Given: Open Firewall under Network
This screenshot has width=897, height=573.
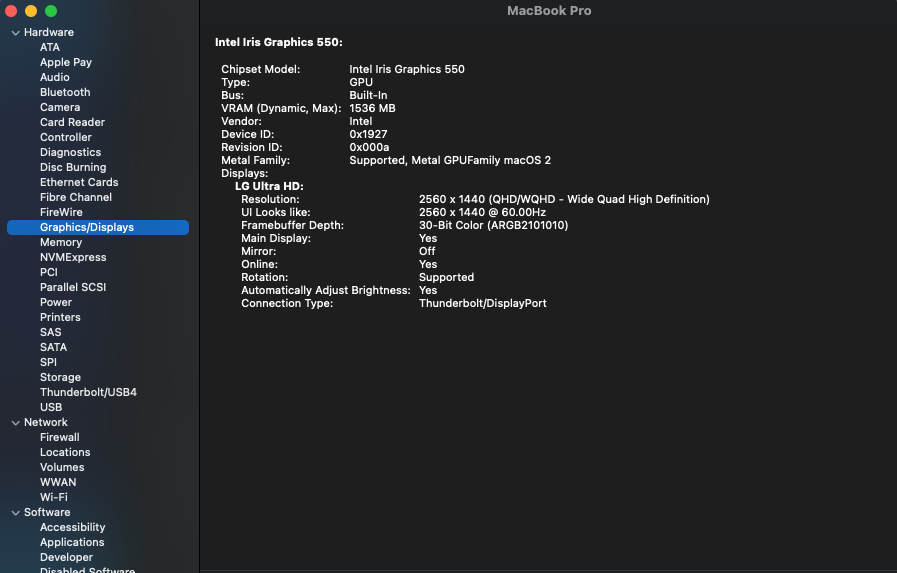Looking at the screenshot, I should tap(59, 437).
